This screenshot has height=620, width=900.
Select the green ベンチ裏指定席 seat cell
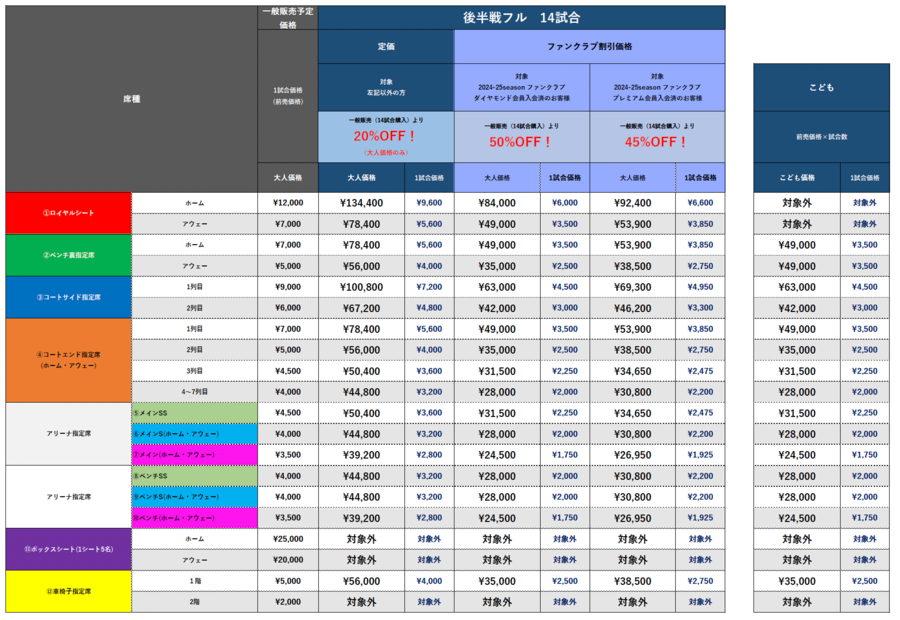pos(68,255)
